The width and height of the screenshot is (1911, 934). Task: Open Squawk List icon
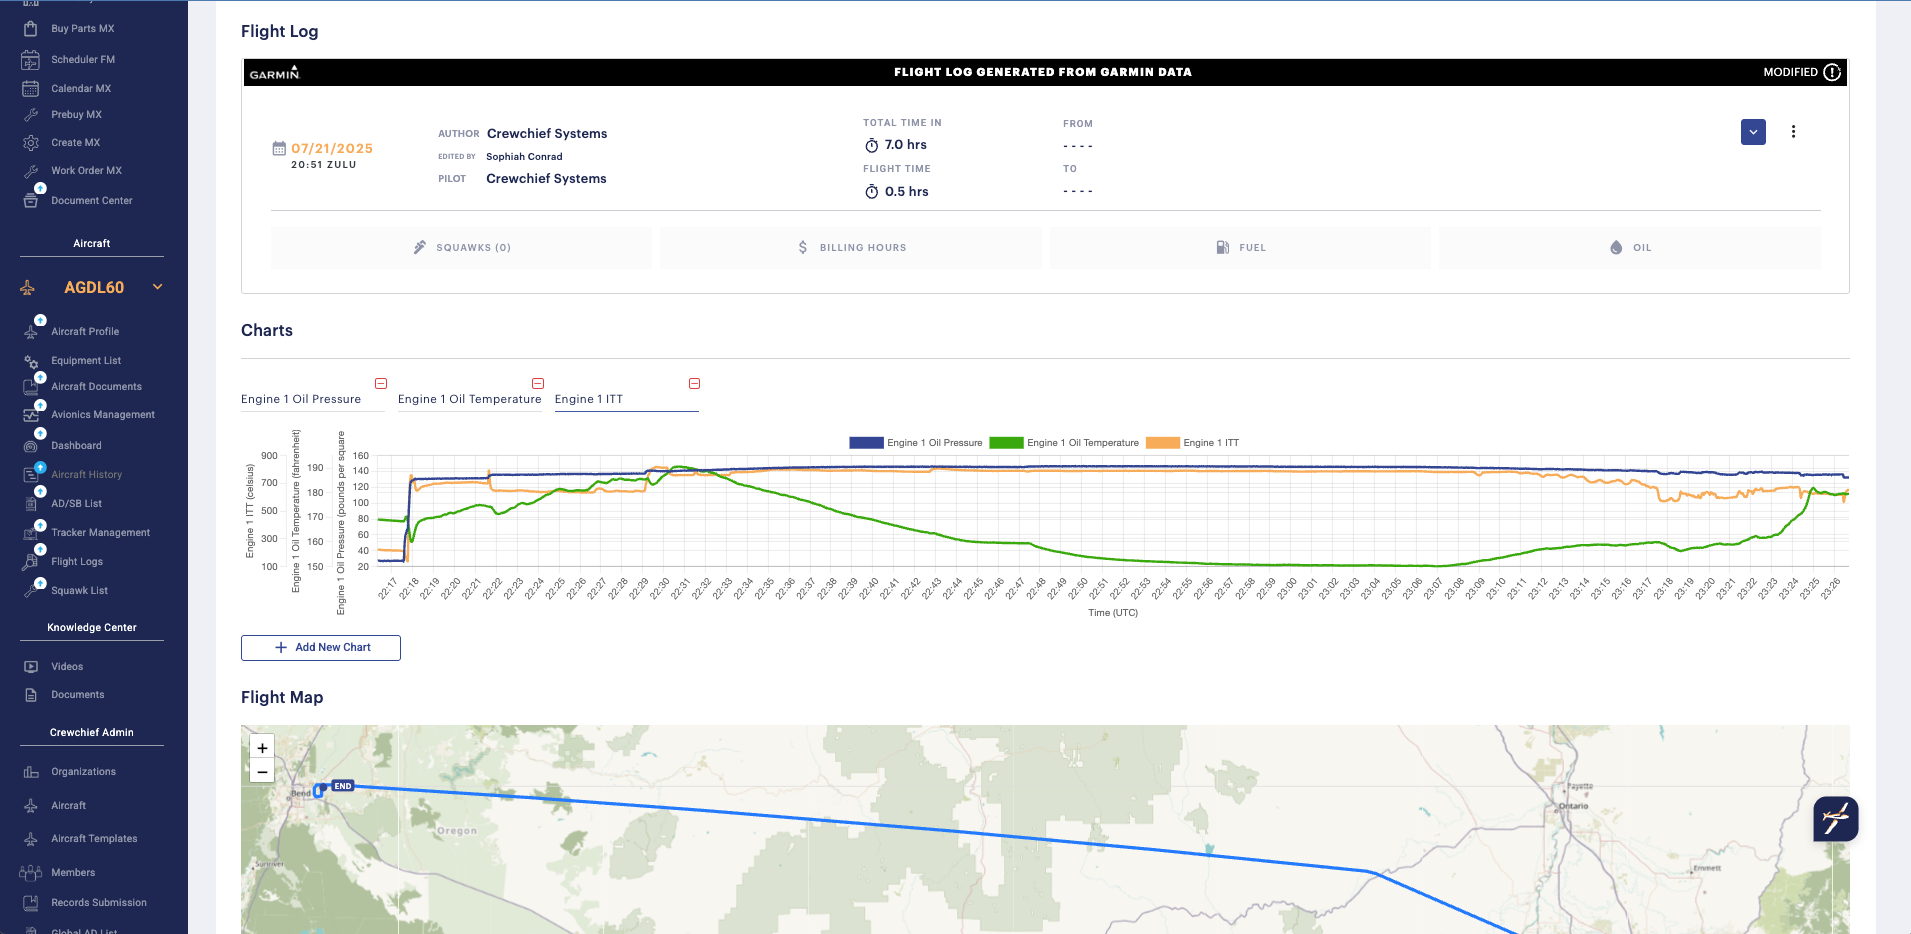31,591
